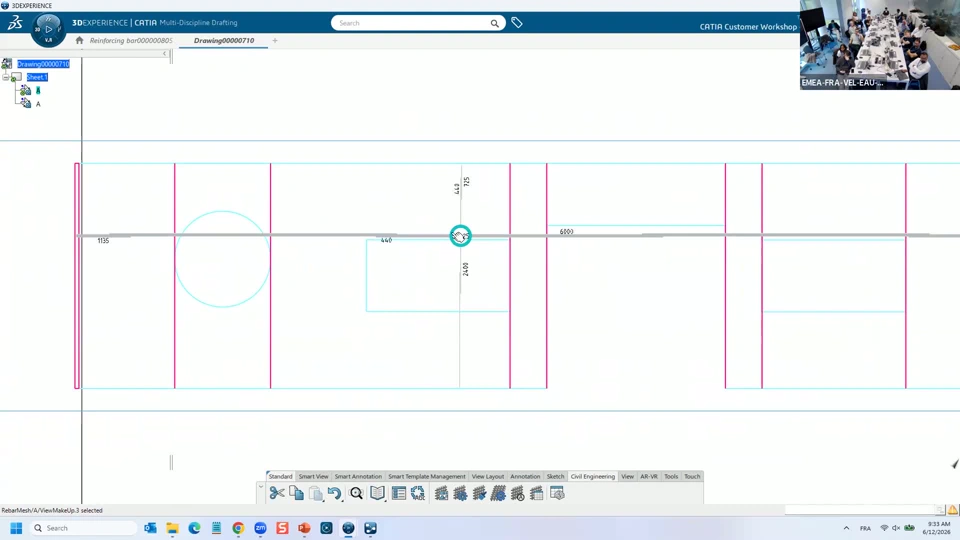The image size is (960, 540).
Task: Click the 3DS logo icon
Action: click(x=15, y=23)
